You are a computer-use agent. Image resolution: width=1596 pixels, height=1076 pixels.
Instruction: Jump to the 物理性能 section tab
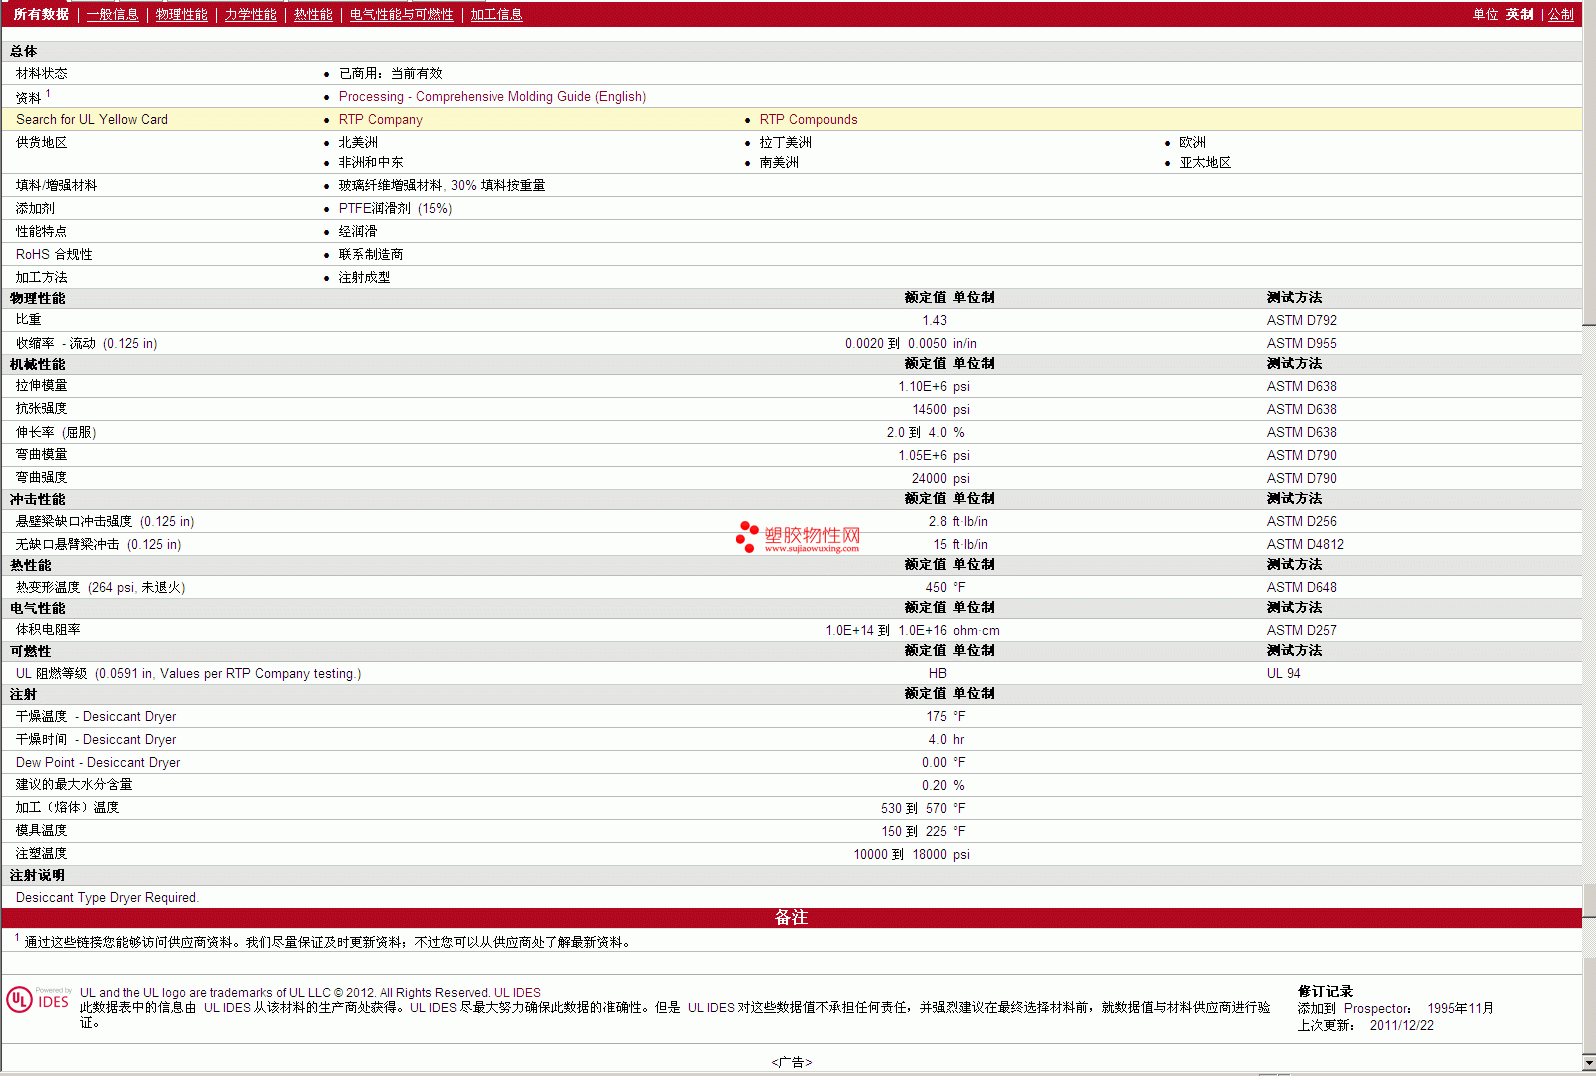point(181,15)
